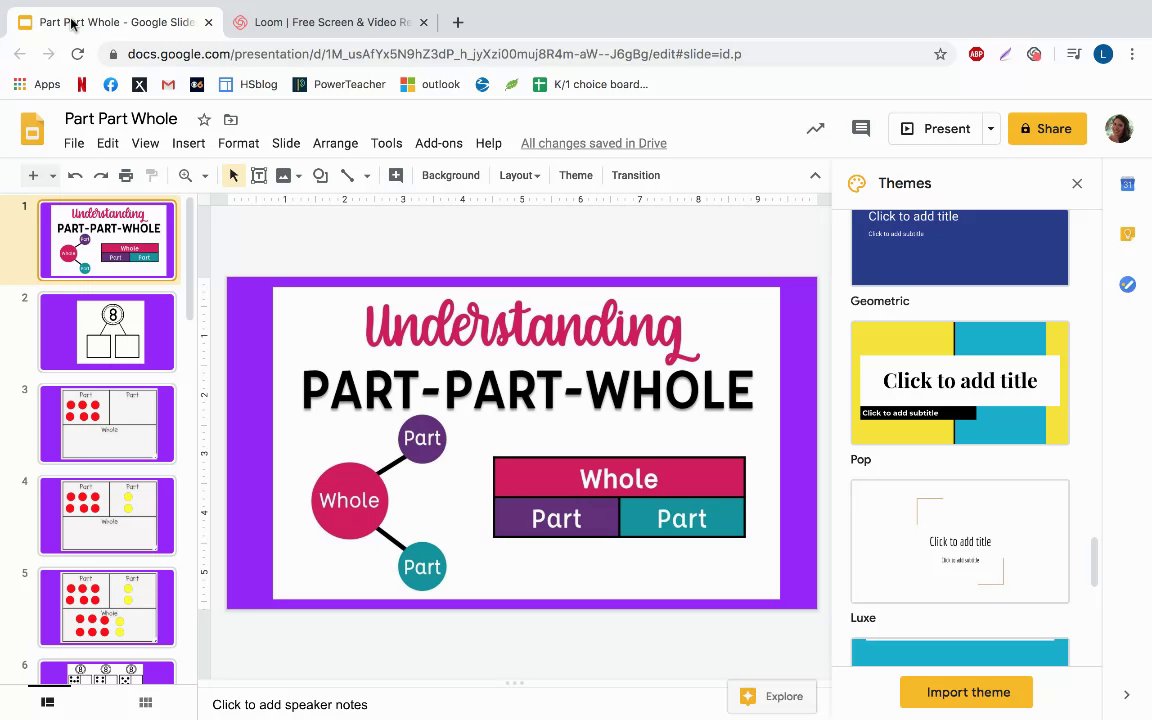Select the Line tool

348,176
